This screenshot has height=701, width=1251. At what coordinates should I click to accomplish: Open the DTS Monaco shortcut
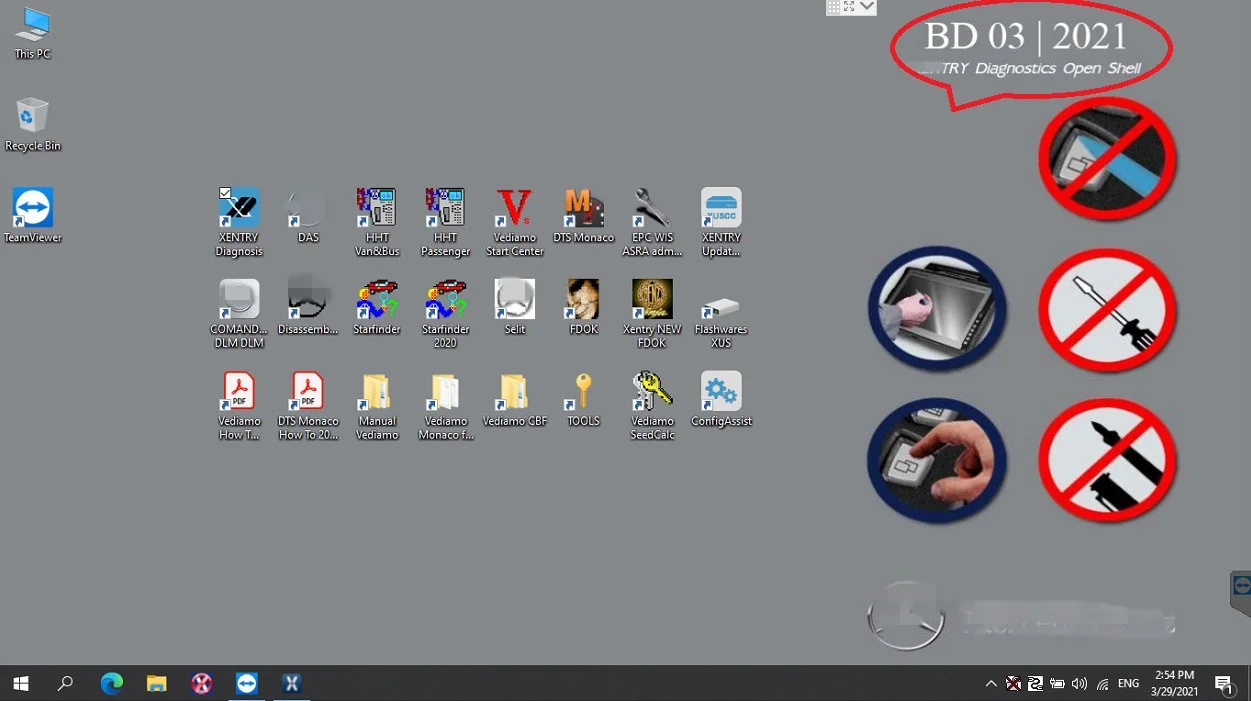[583, 208]
